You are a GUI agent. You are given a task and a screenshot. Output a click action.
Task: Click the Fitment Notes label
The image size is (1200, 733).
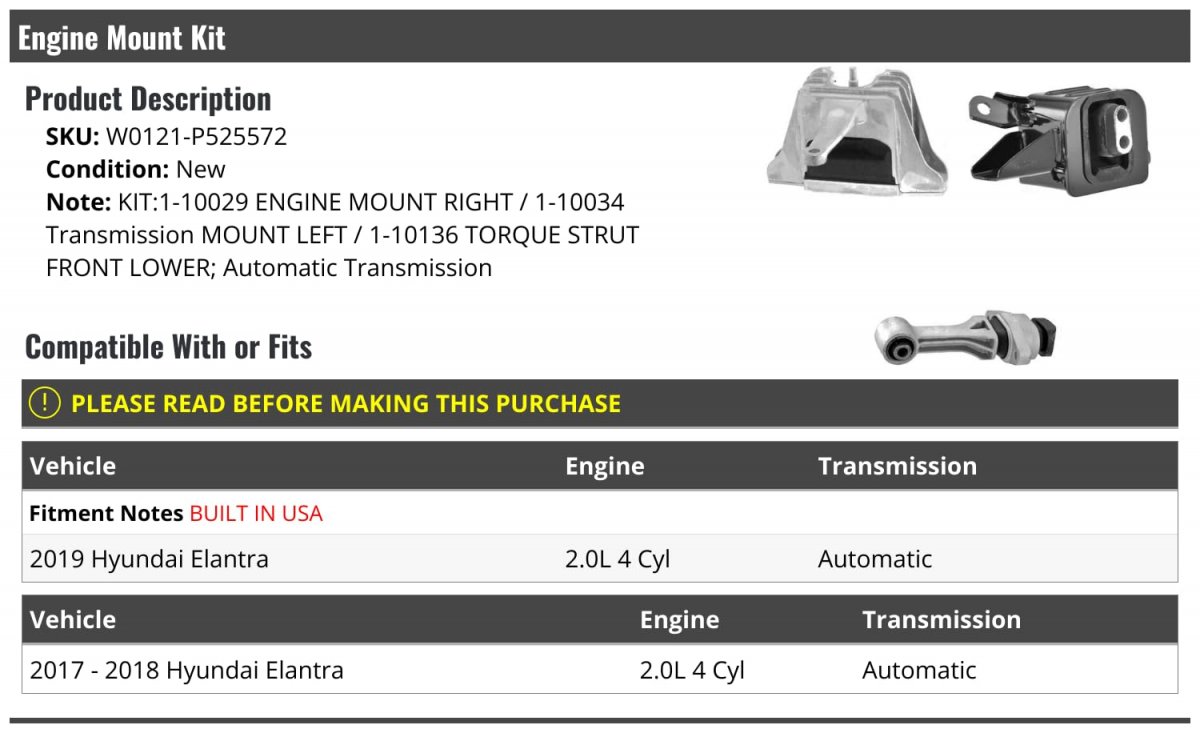[x=107, y=513]
